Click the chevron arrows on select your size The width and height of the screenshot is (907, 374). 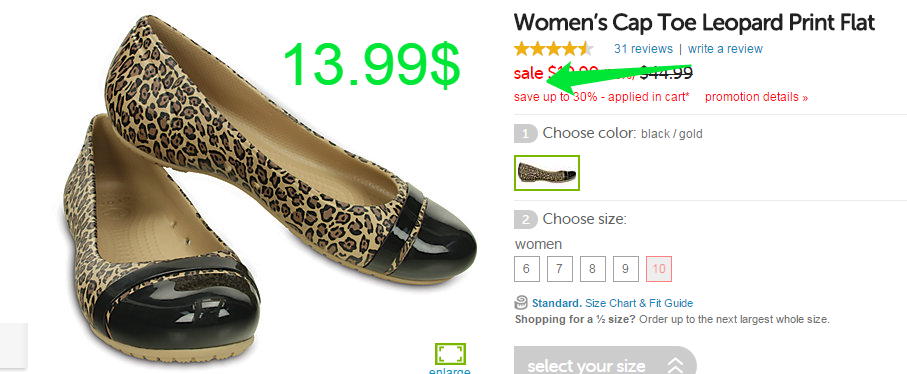click(x=675, y=365)
